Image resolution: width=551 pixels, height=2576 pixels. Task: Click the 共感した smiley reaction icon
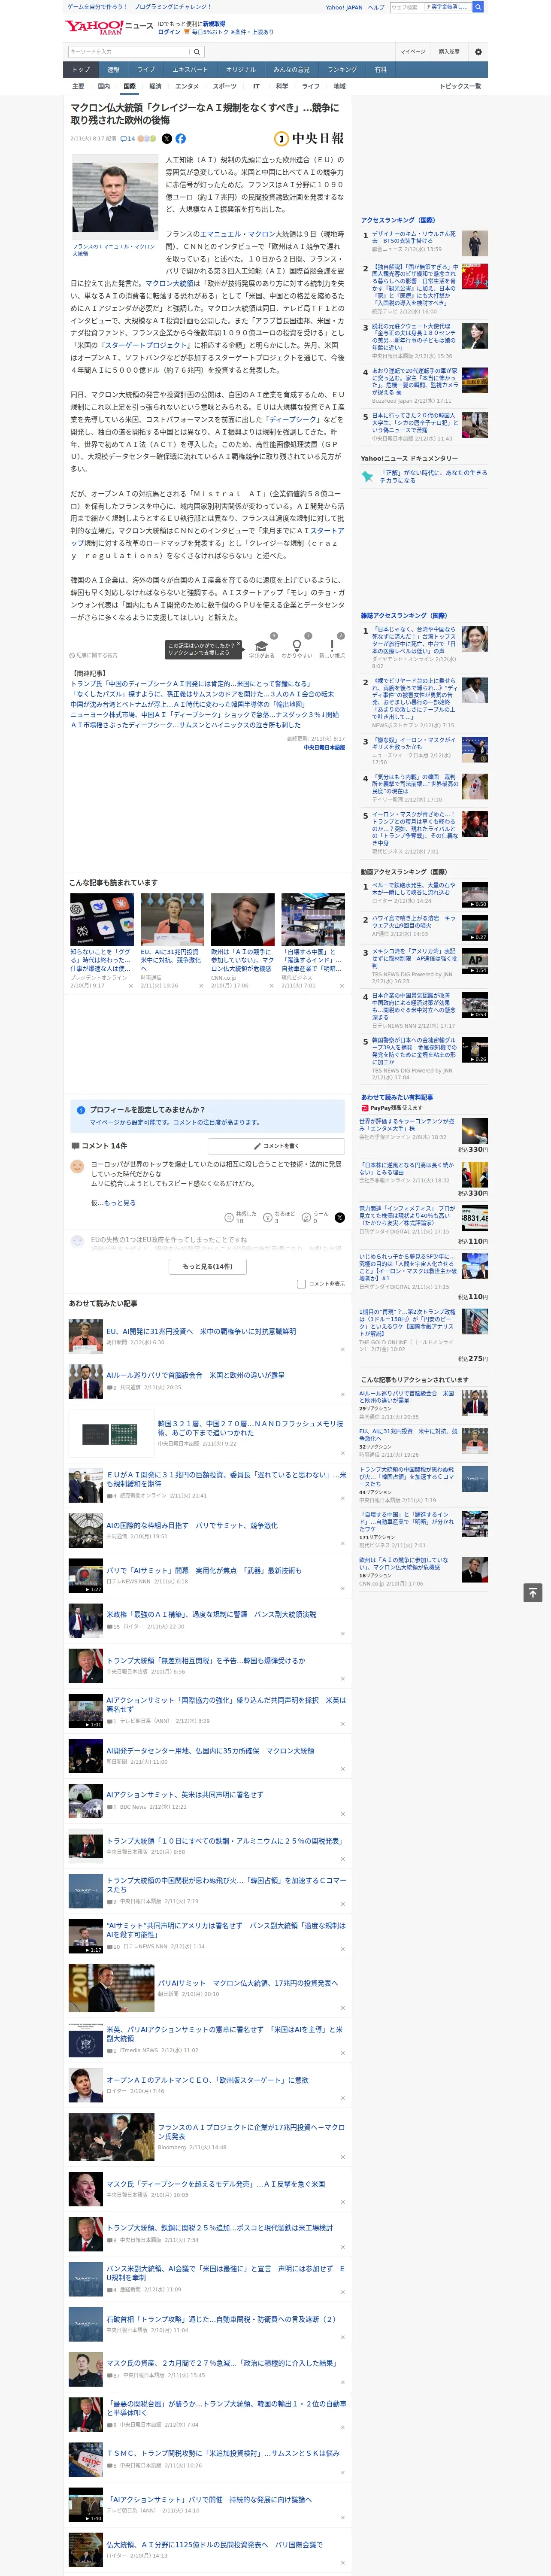[229, 1217]
